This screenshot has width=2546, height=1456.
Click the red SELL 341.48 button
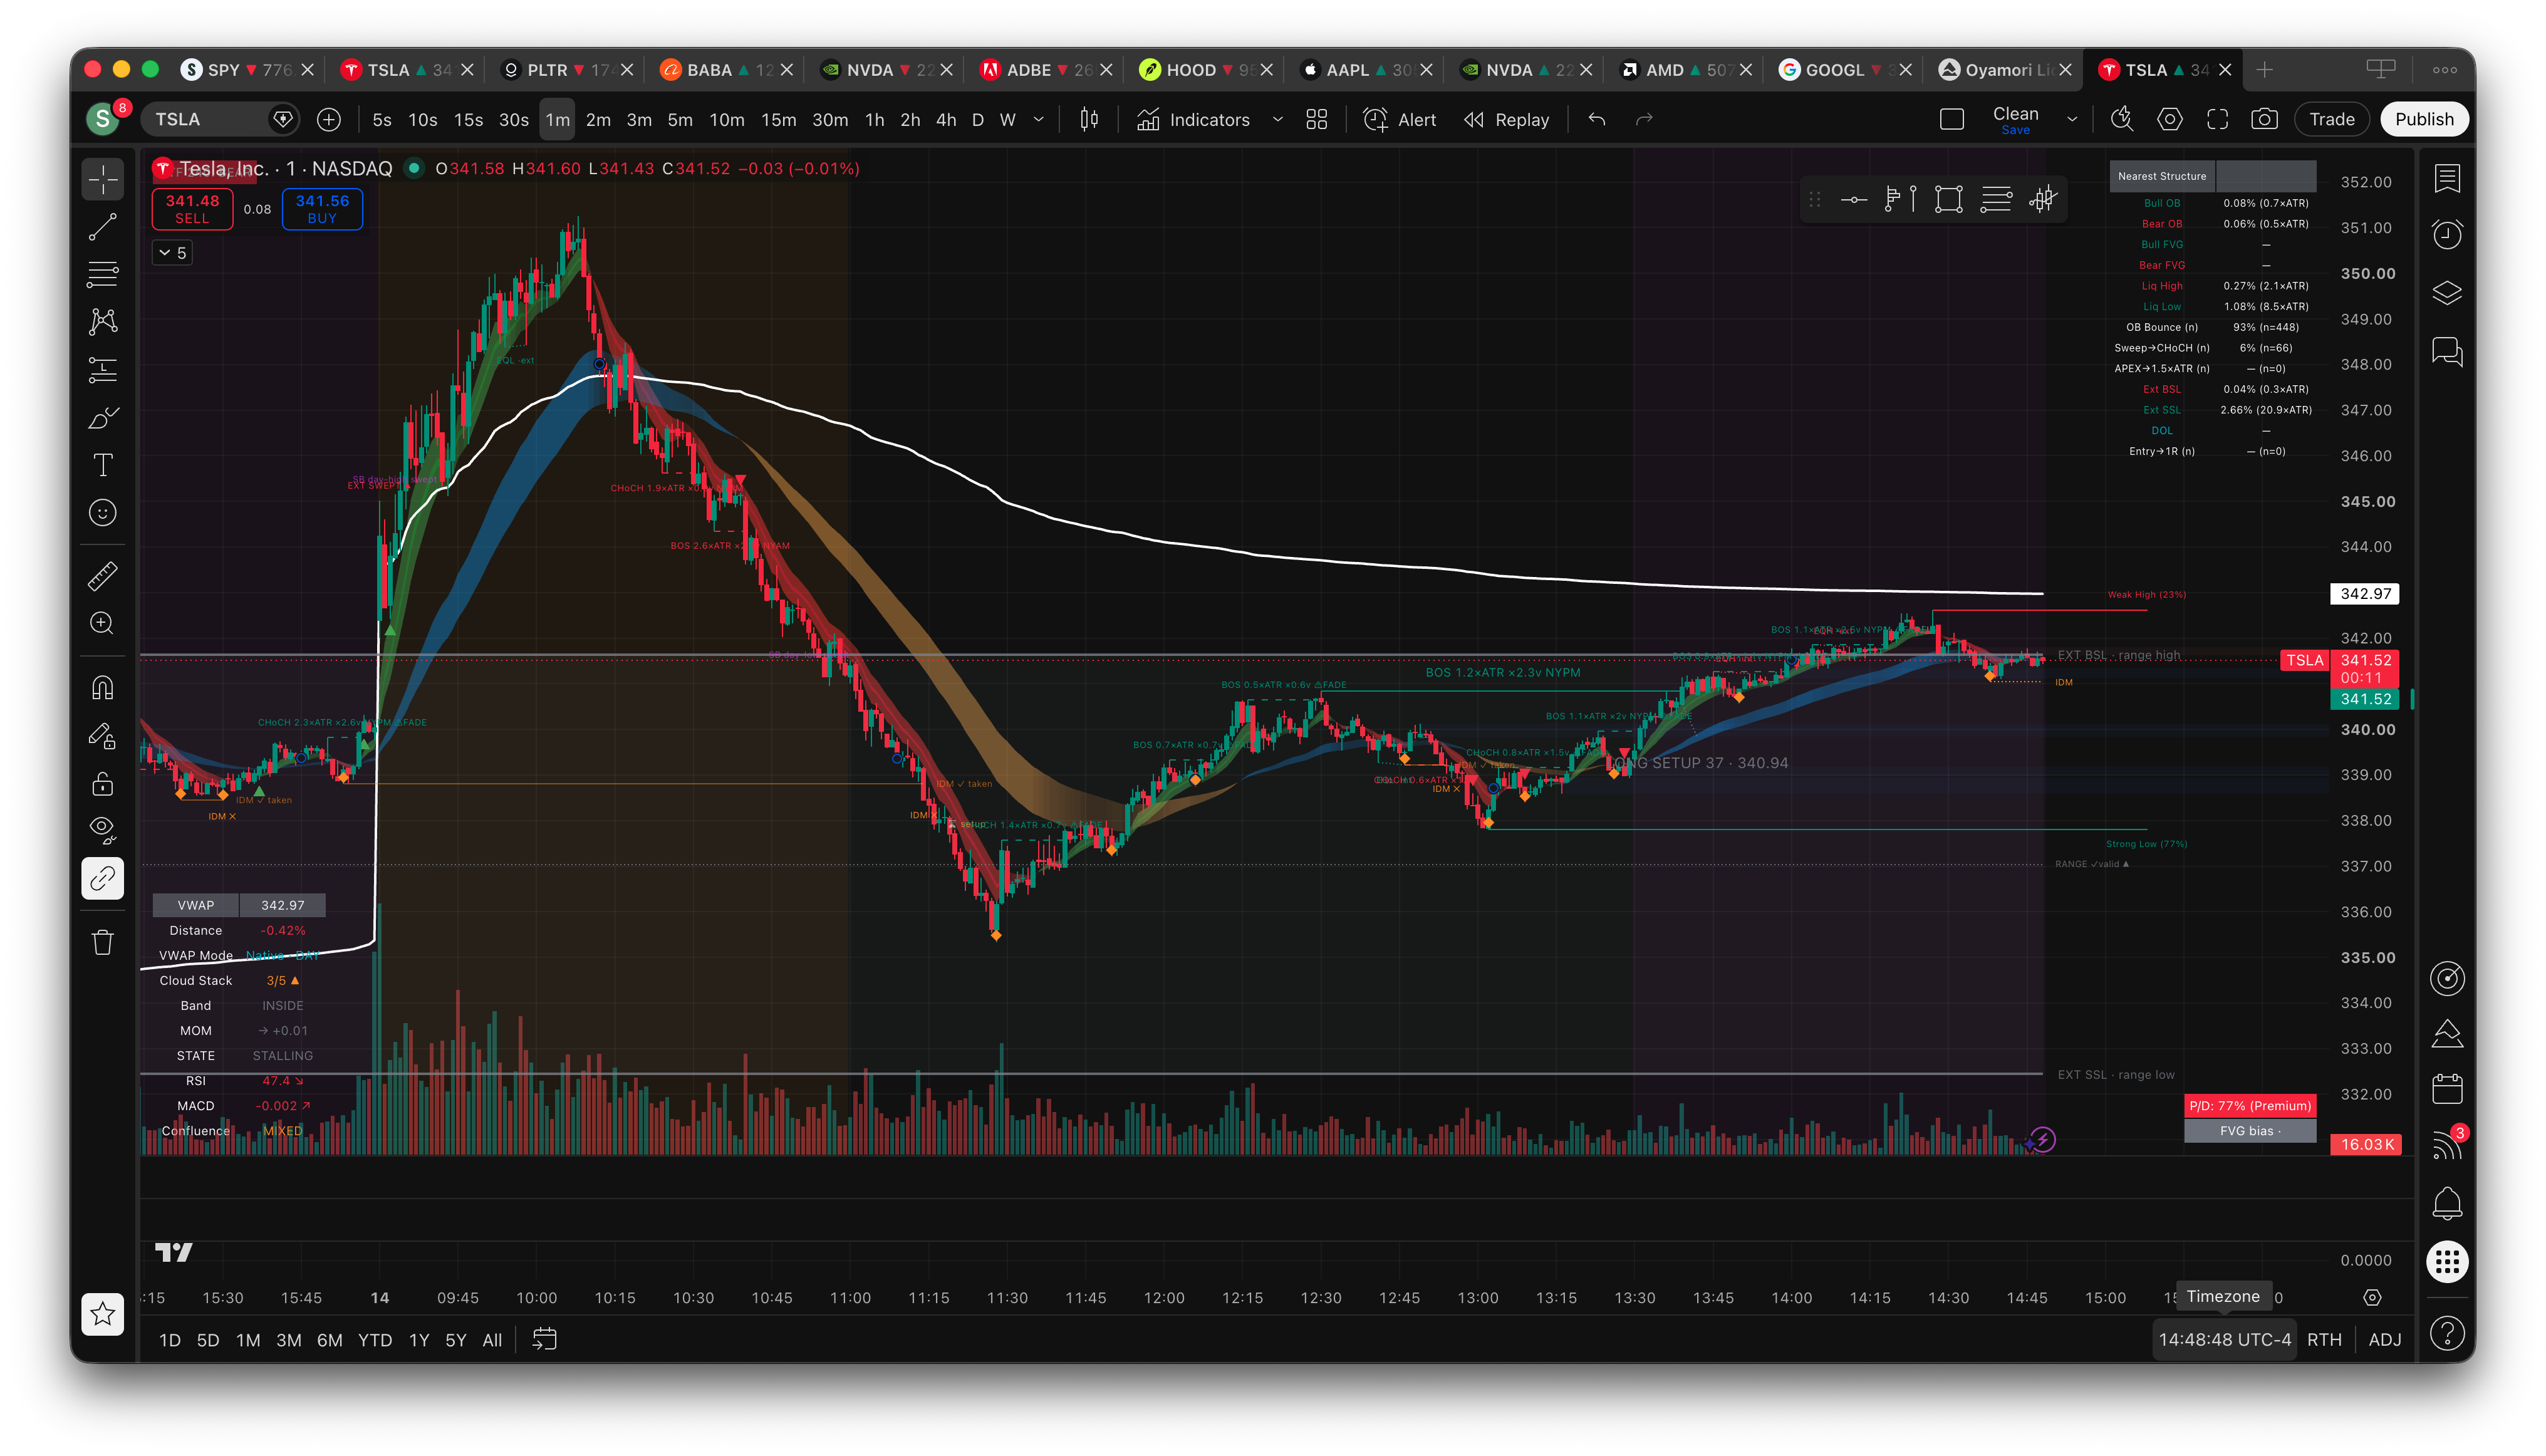click(x=192, y=209)
